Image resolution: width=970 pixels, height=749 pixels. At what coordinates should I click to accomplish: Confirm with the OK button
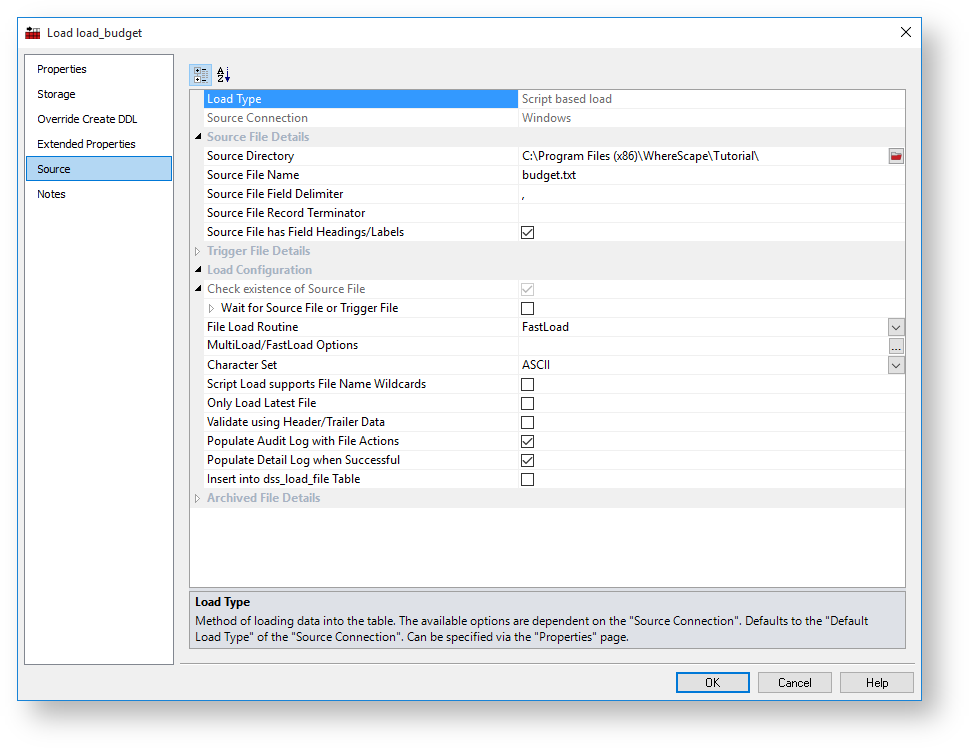pyautogui.click(x=713, y=683)
